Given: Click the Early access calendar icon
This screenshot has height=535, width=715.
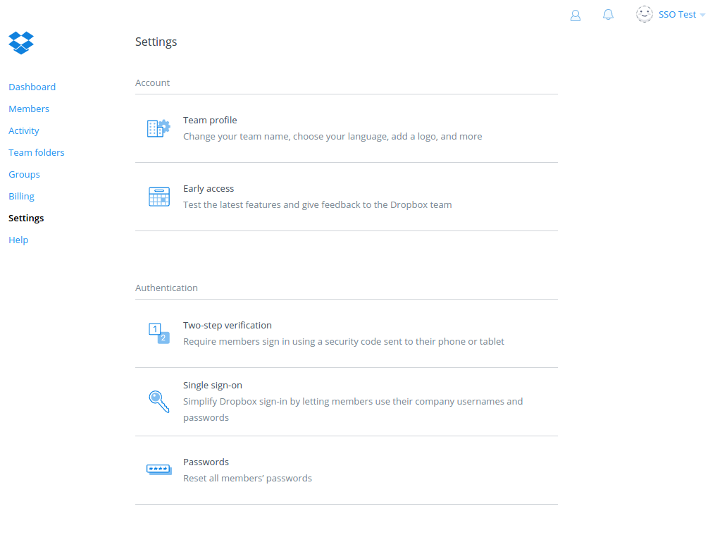Looking at the screenshot, I should [x=159, y=197].
